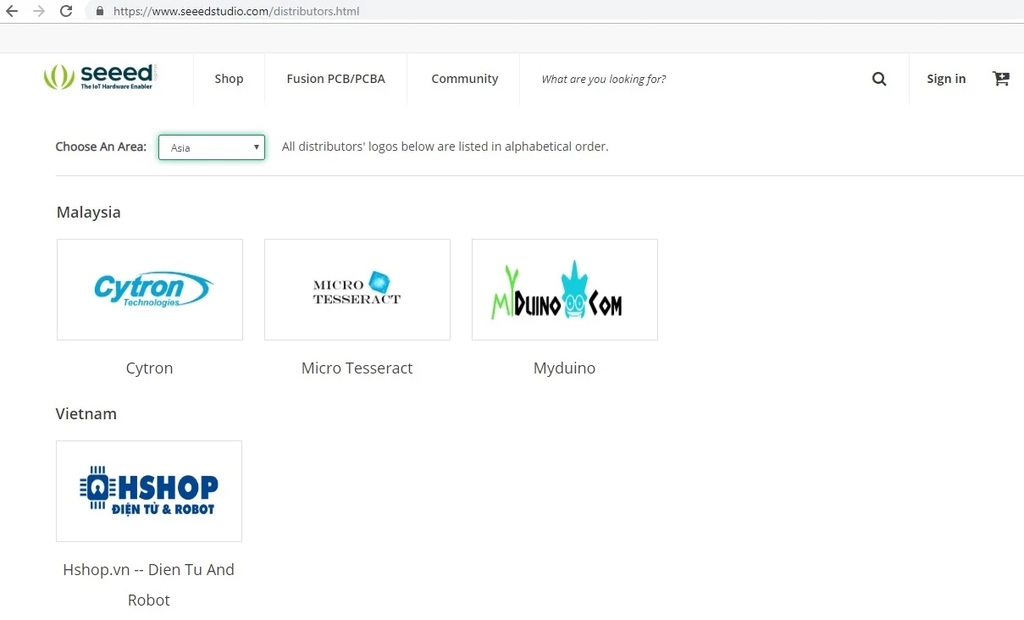This screenshot has height=620, width=1024.
Task: Click the Vietnam section heading
Action: (86, 414)
